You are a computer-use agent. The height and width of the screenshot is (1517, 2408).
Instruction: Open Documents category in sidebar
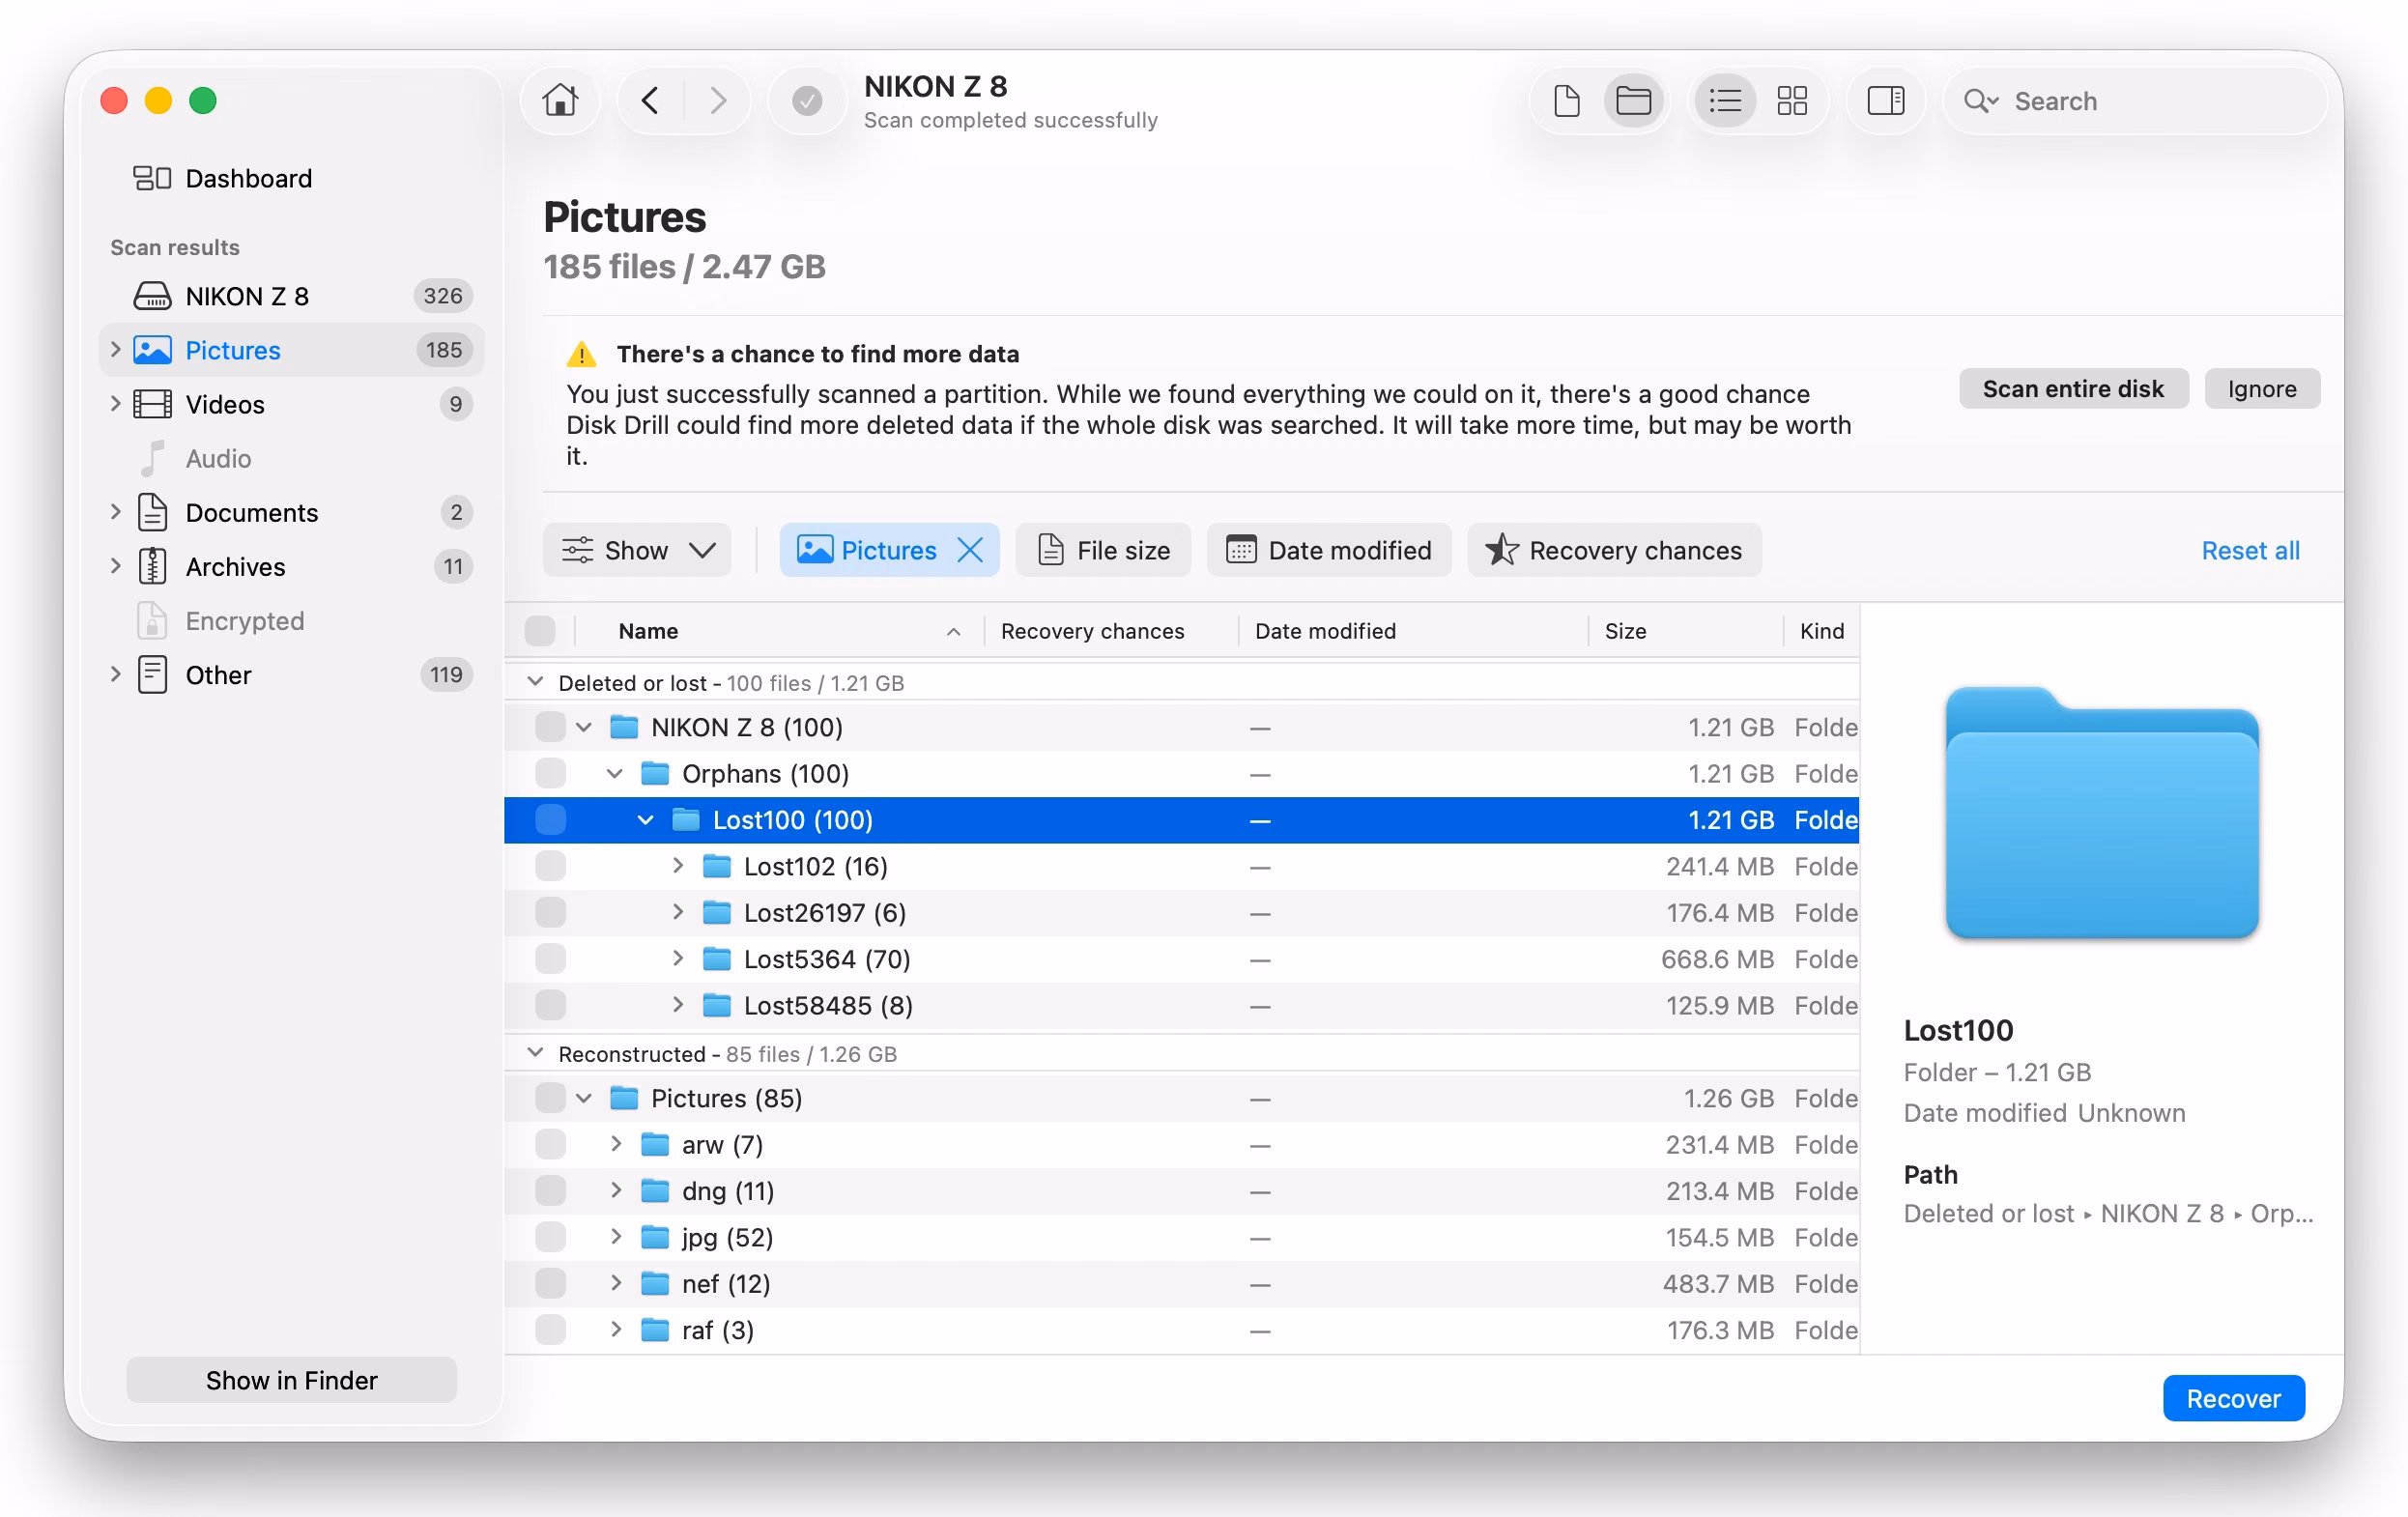(291, 512)
